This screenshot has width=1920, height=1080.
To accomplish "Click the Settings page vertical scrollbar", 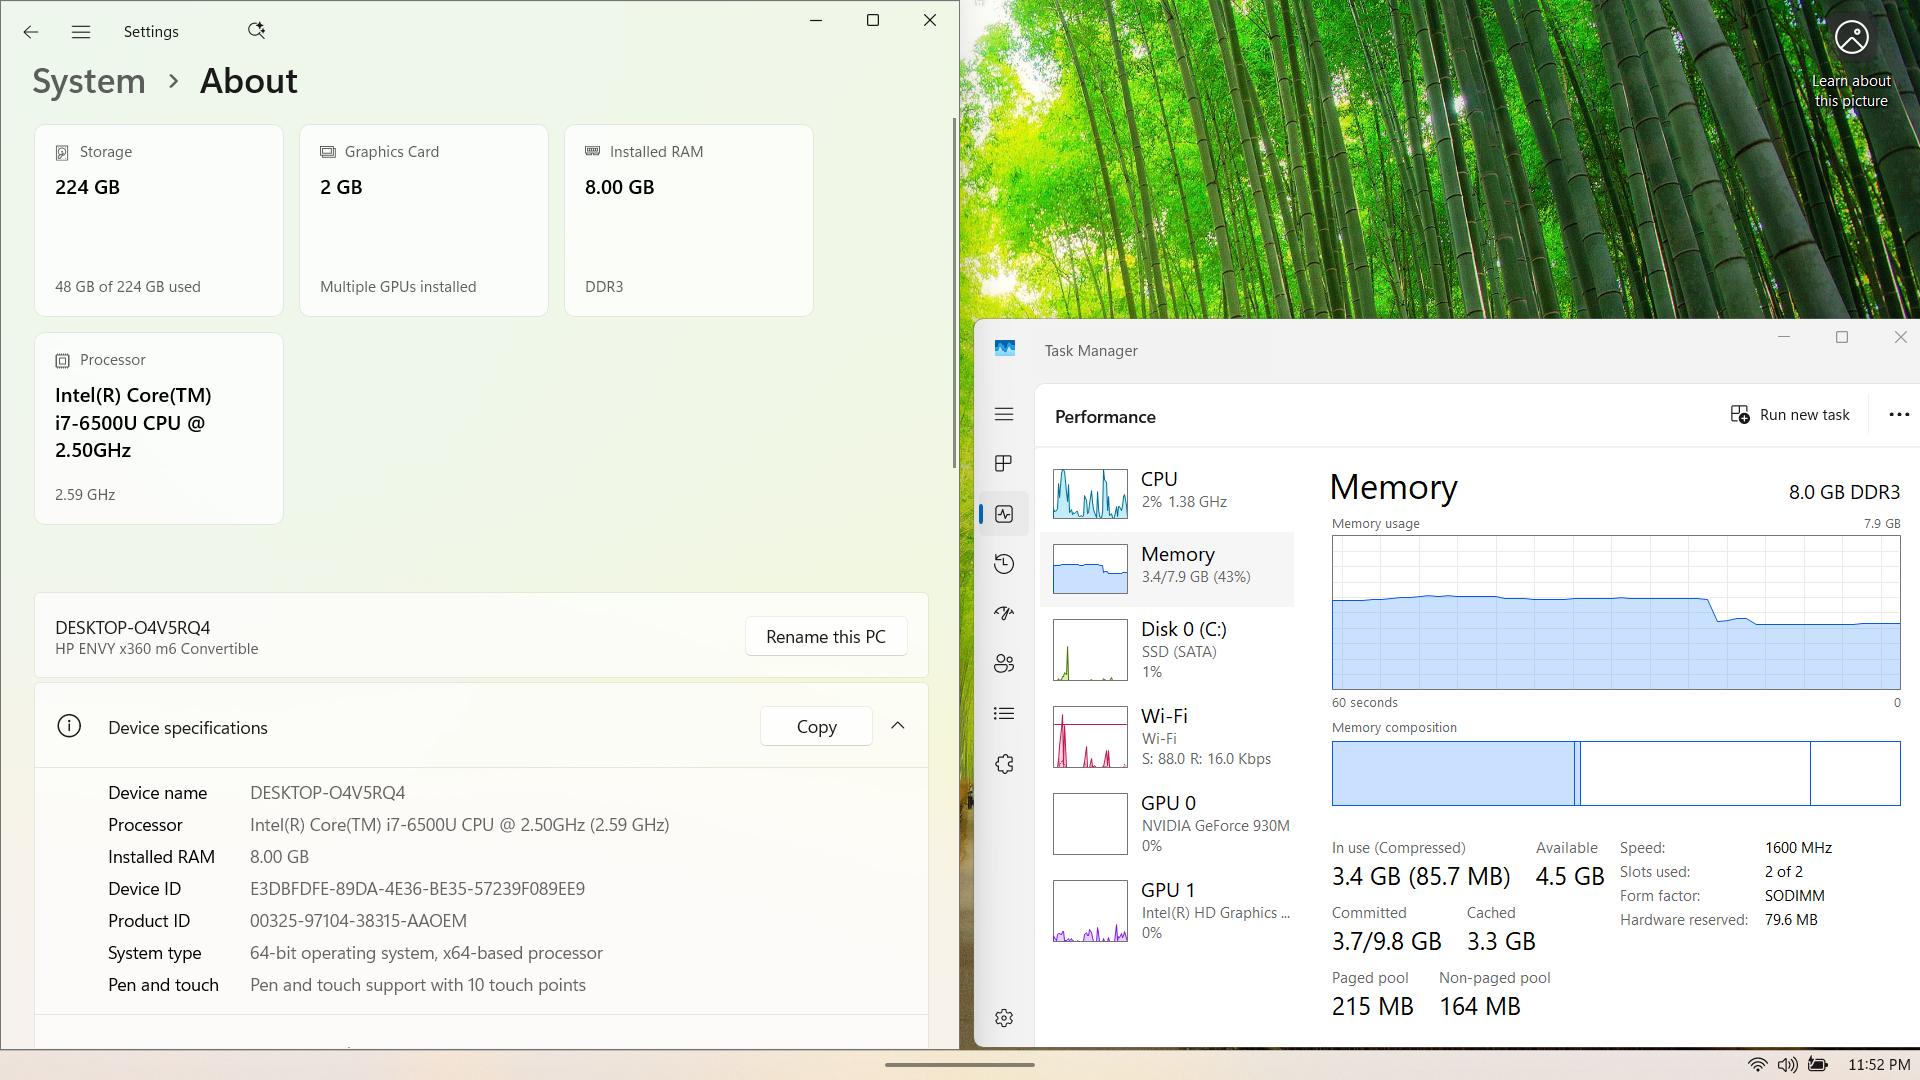I will click(x=954, y=292).
